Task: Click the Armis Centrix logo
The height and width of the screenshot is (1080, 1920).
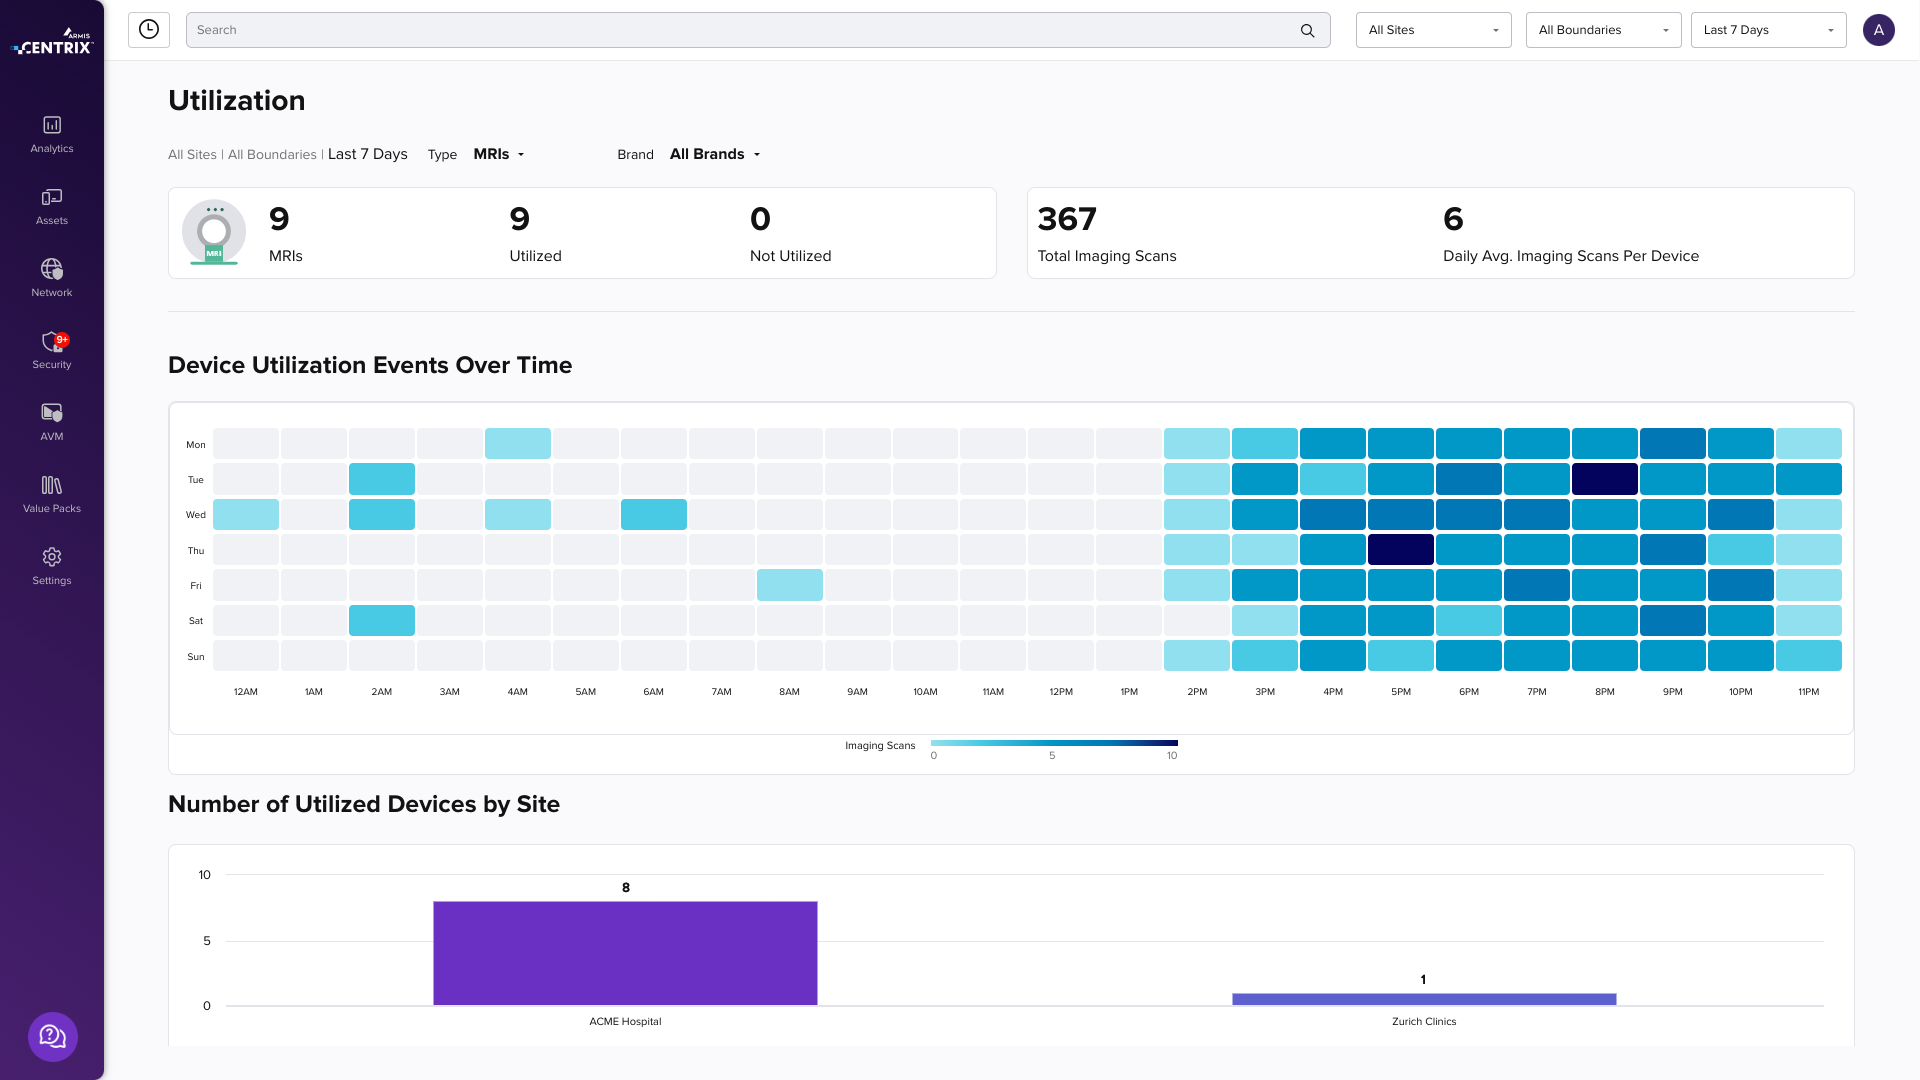Action: [x=52, y=42]
